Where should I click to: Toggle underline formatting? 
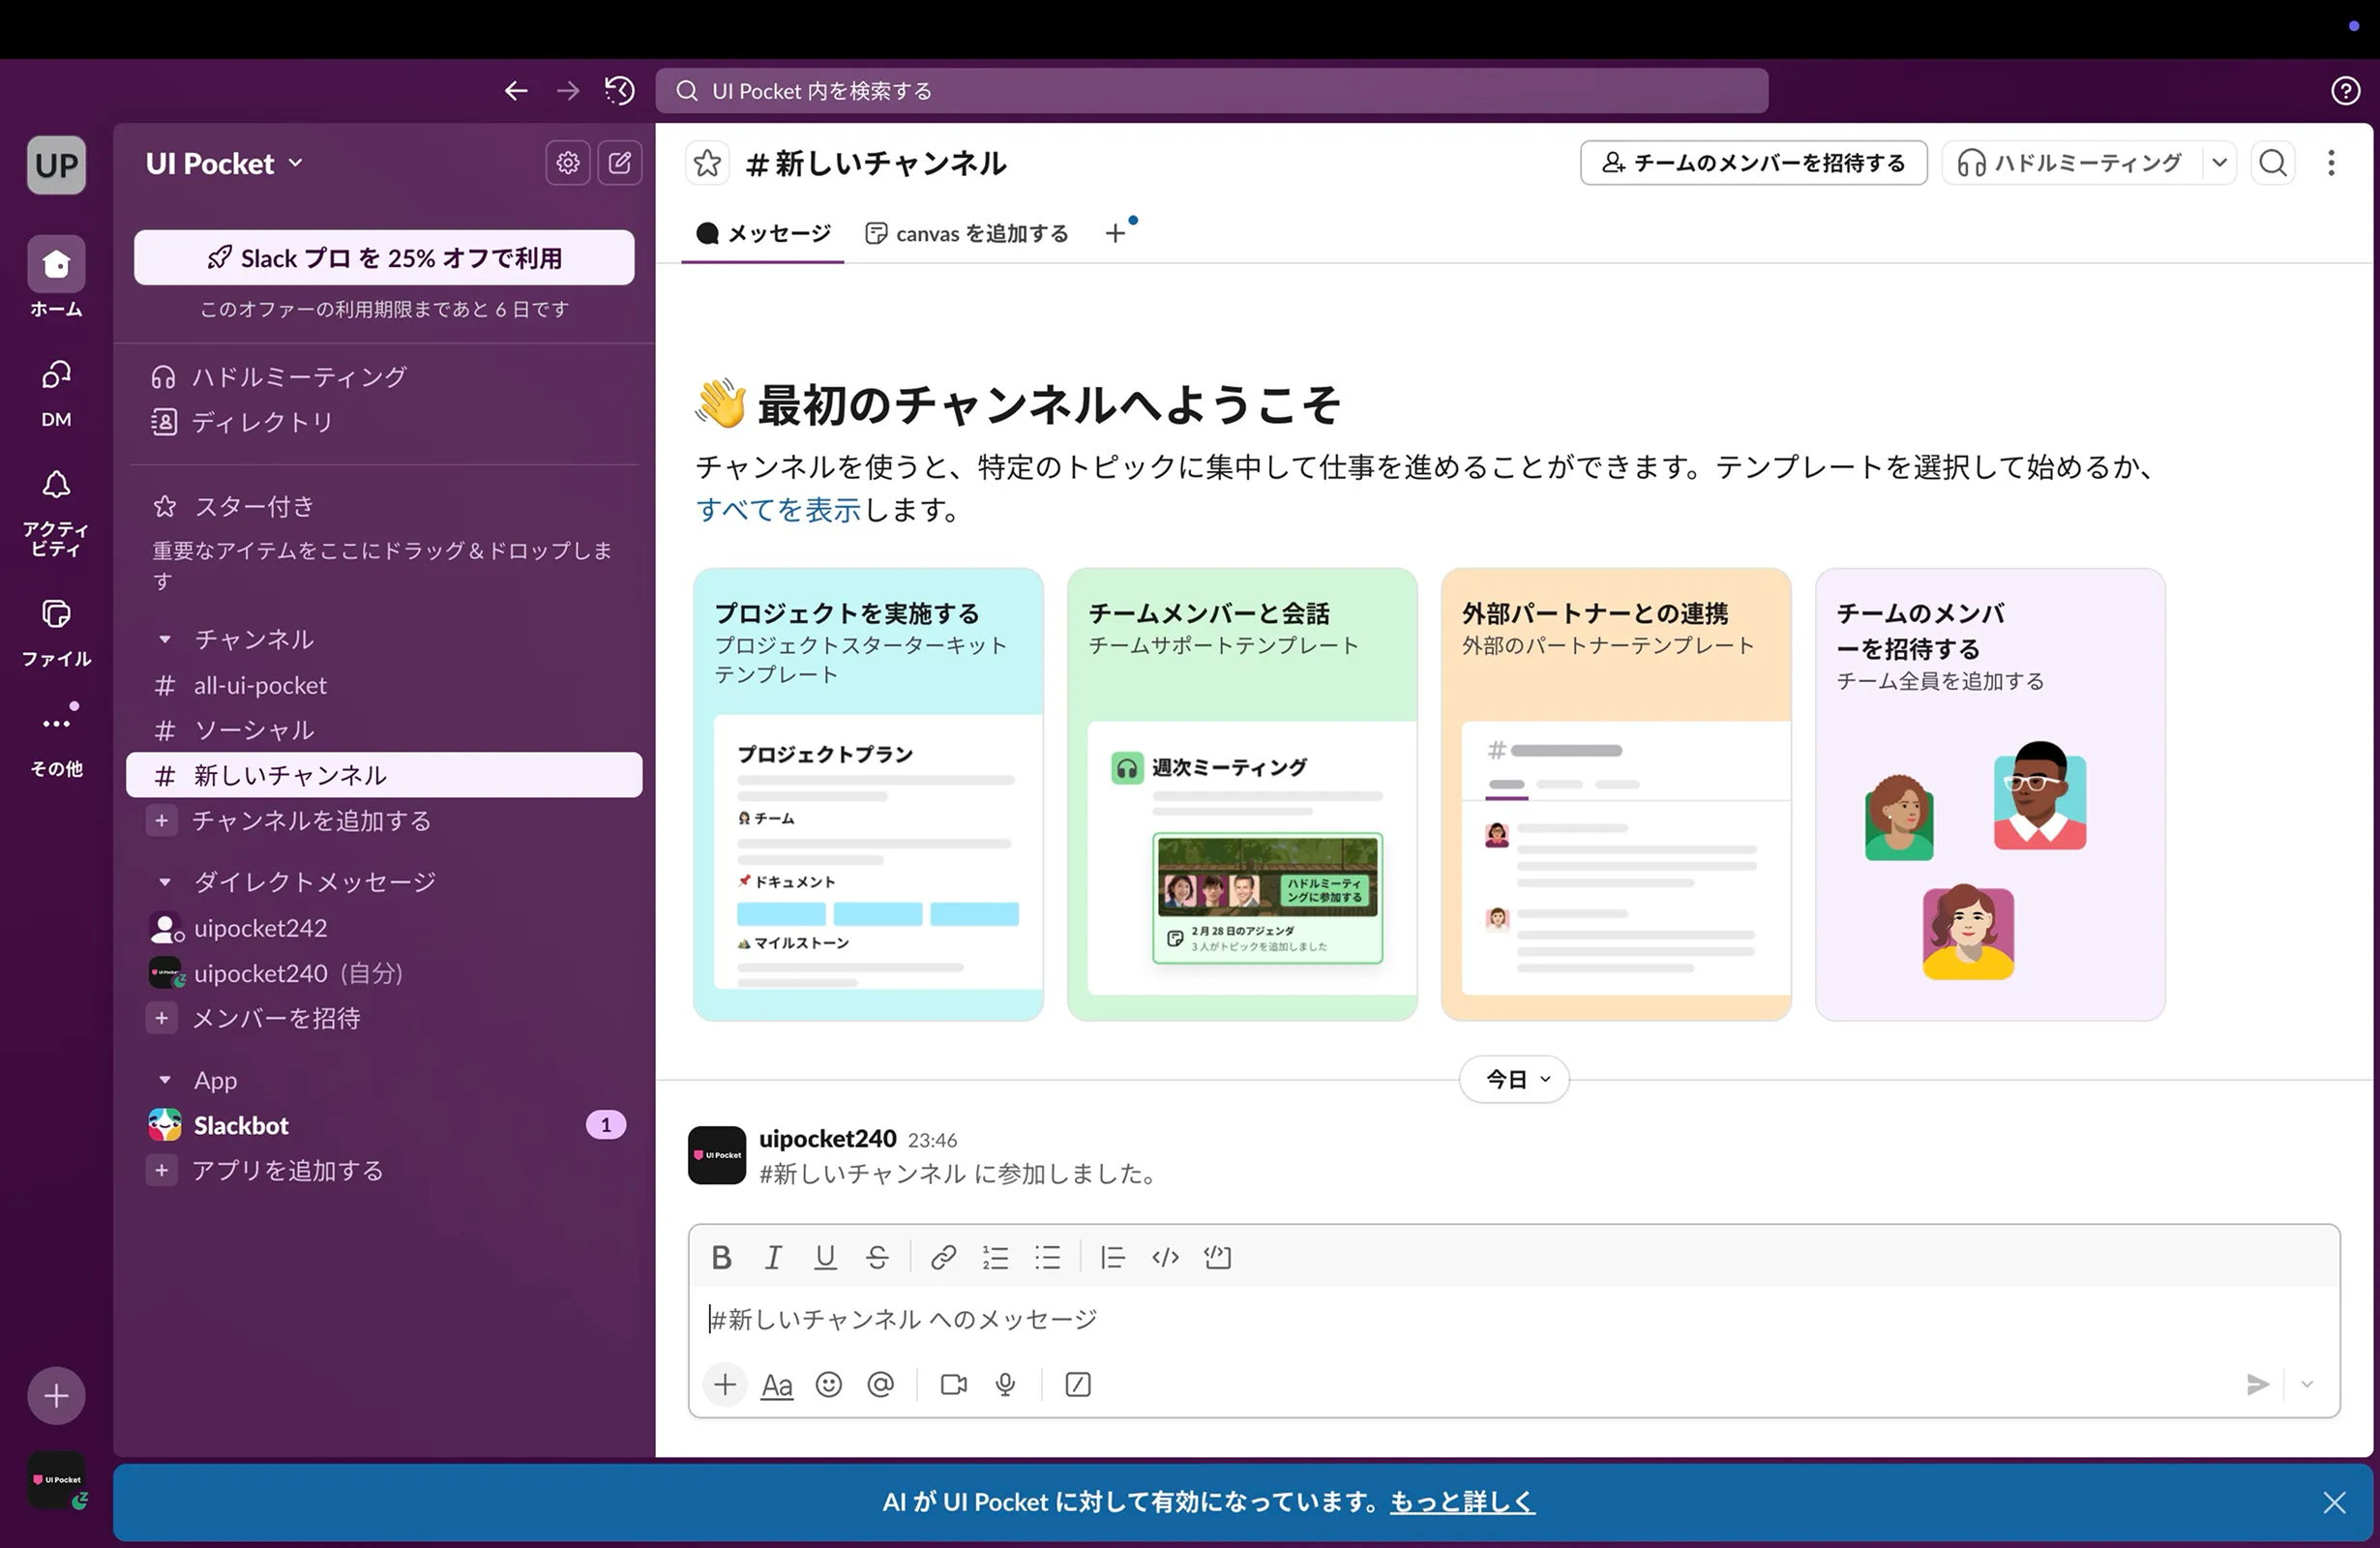[x=825, y=1257]
